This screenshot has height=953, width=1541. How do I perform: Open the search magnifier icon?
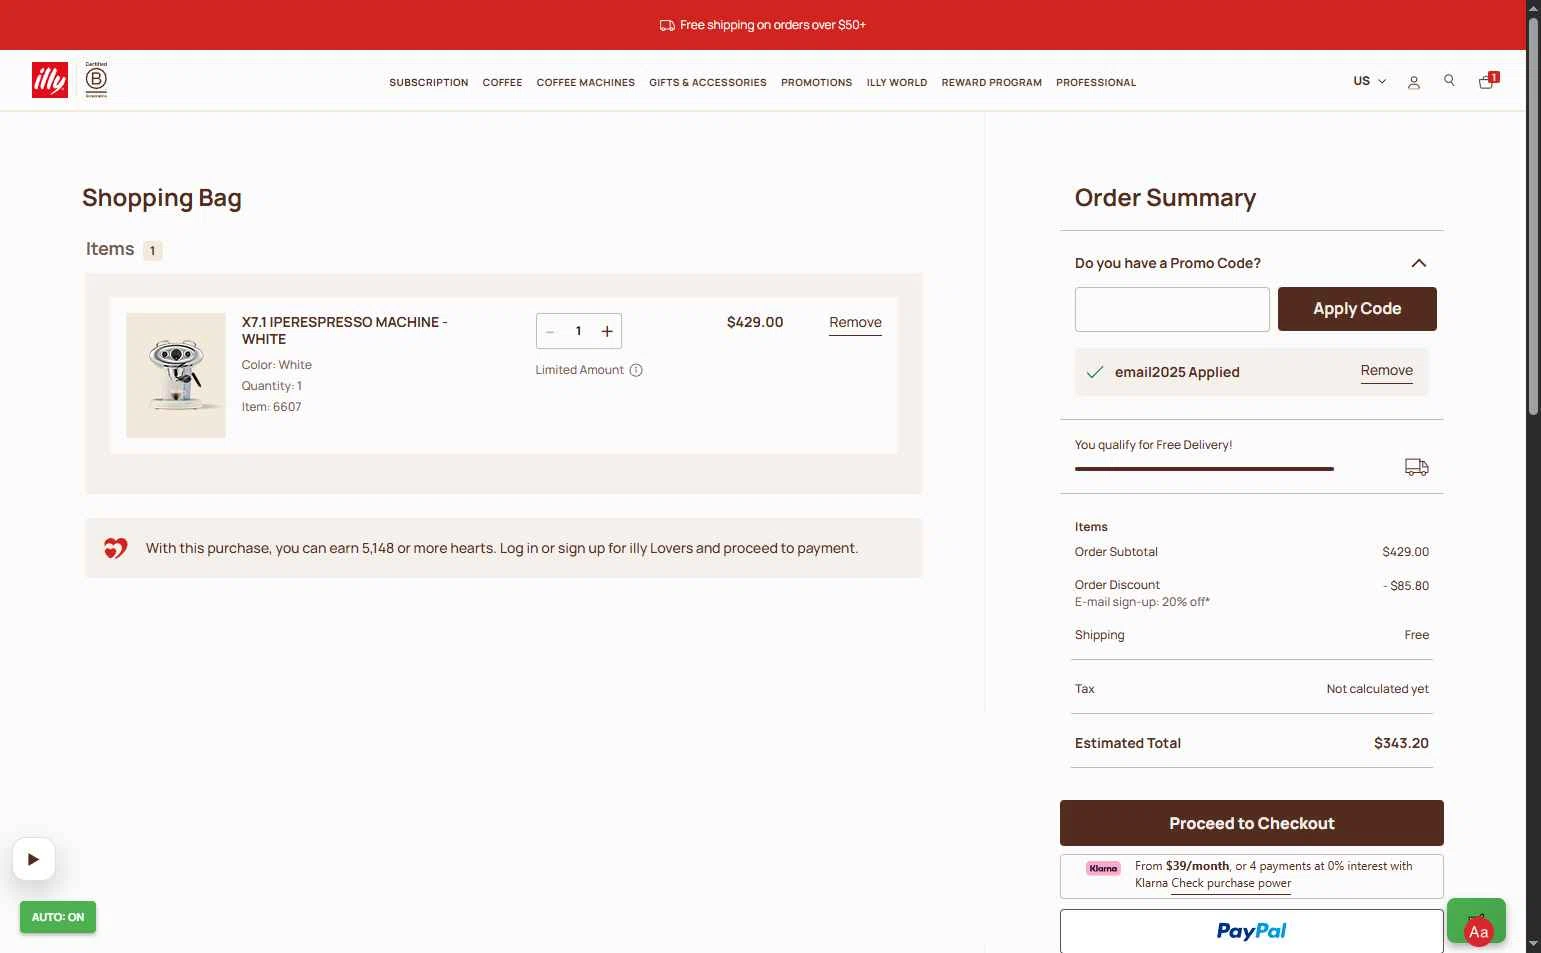[x=1449, y=81]
